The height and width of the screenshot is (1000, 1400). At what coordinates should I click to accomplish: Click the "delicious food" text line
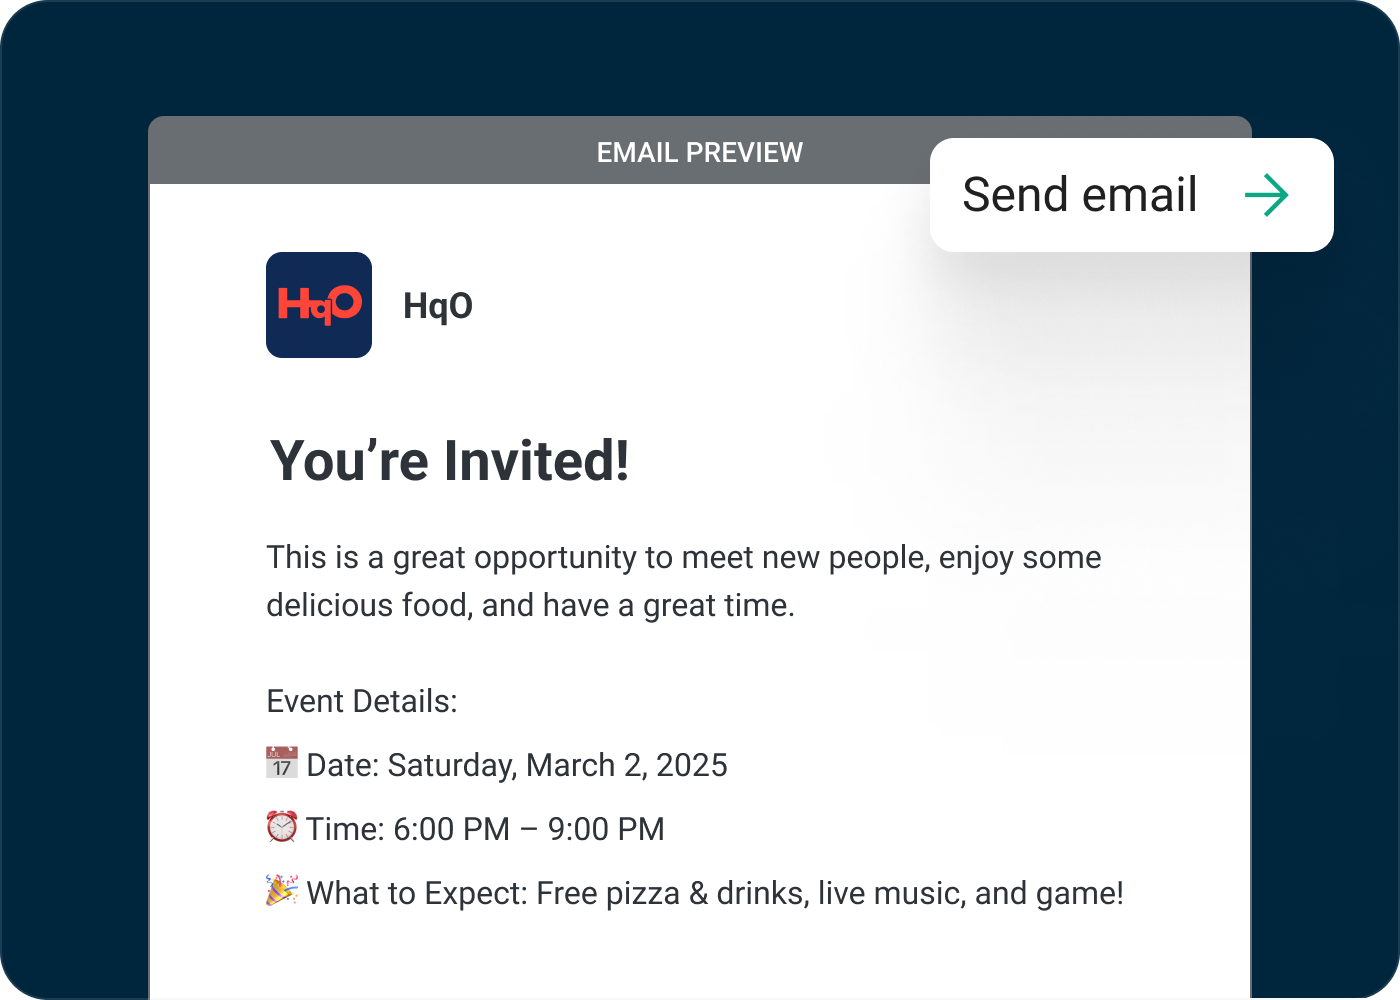pos(530,605)
